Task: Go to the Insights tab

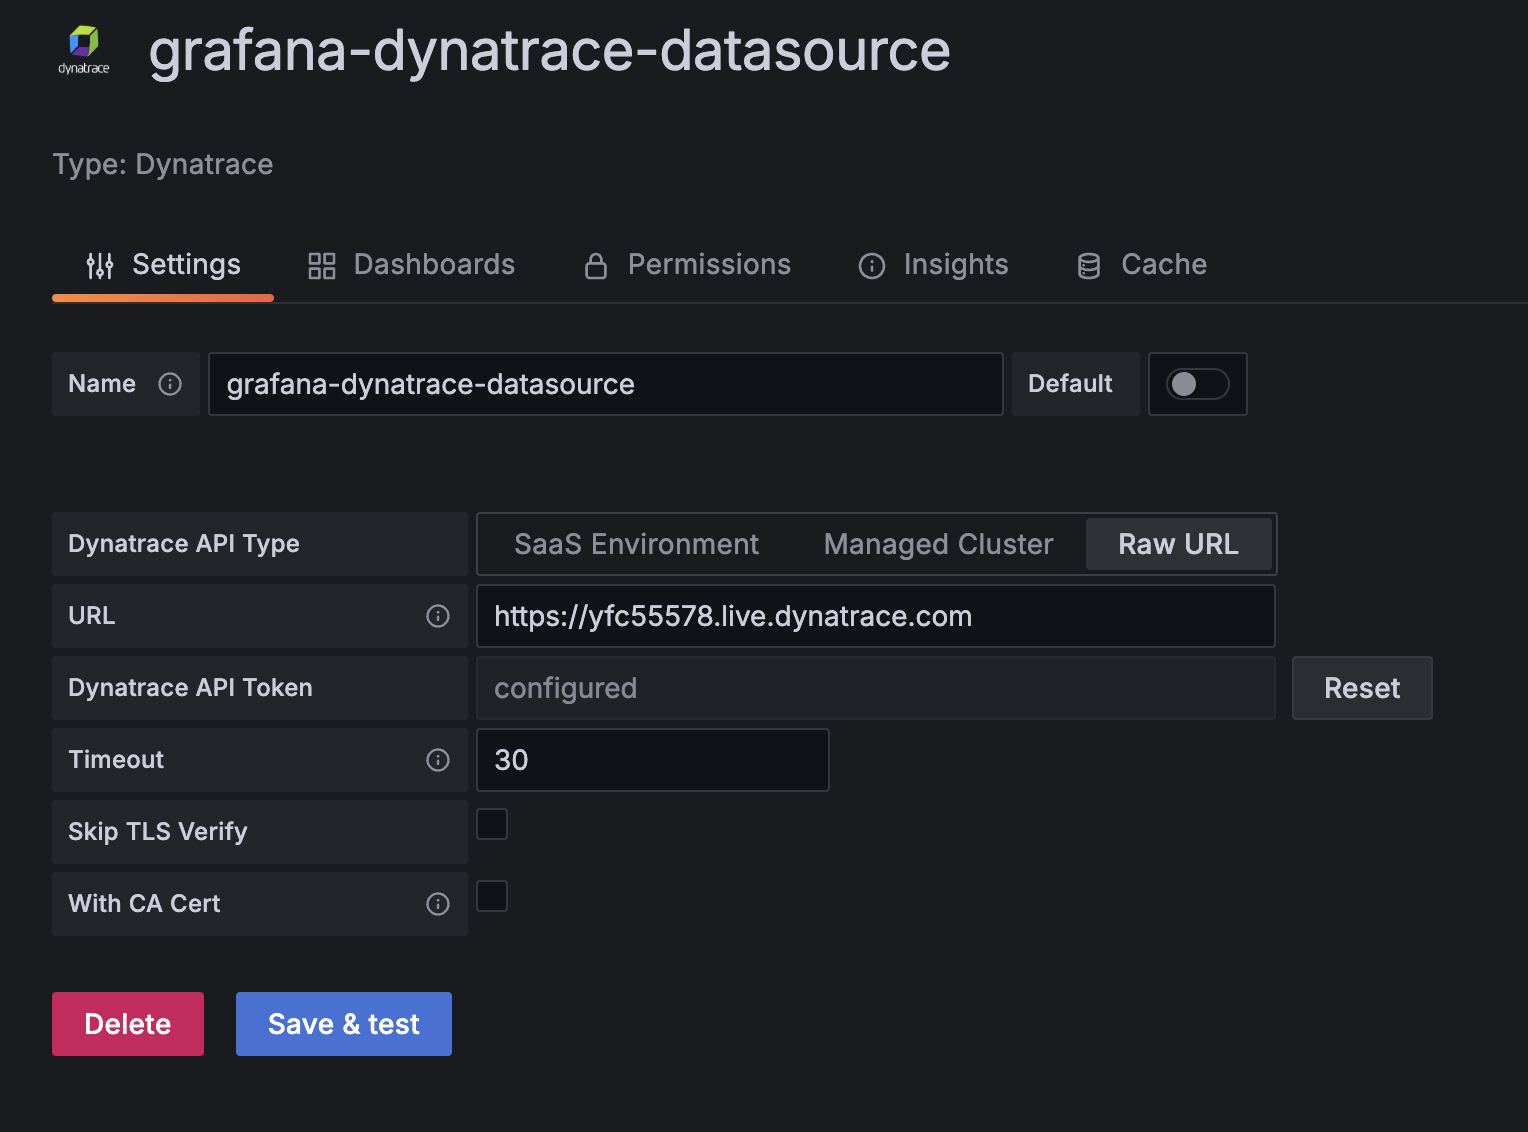Action: 933,265
